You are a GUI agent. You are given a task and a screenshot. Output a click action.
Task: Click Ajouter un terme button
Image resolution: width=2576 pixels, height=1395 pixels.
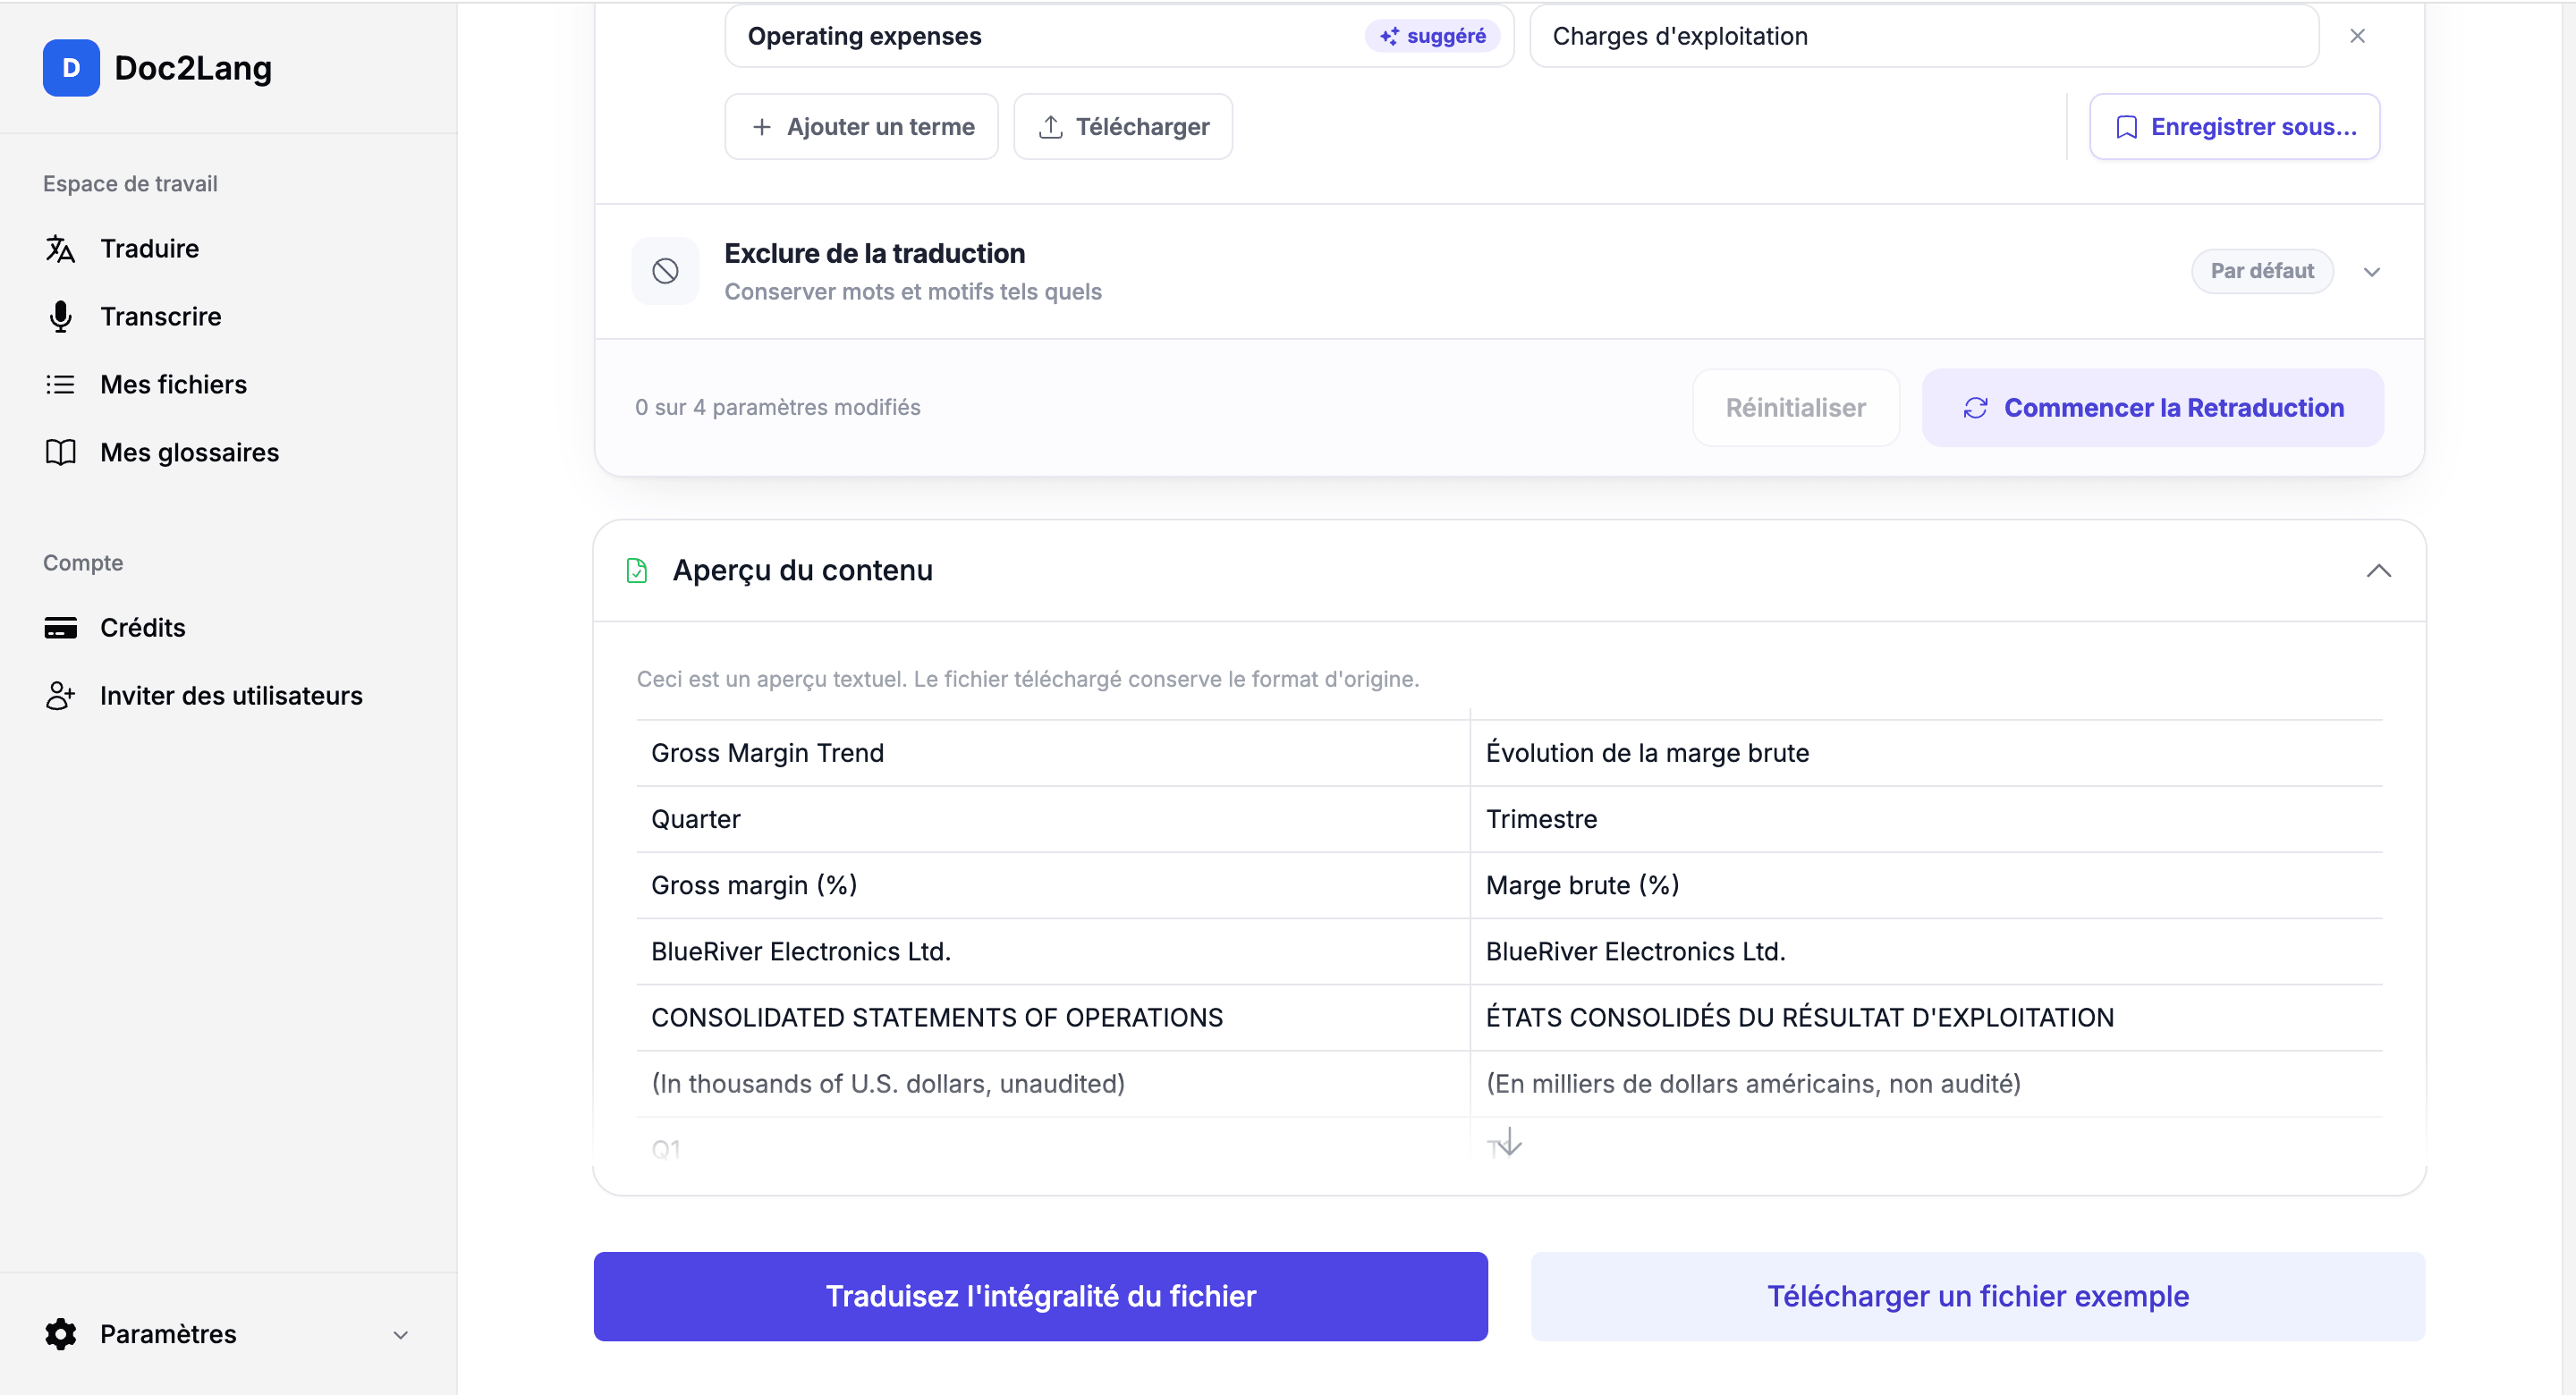pos(861,127)
